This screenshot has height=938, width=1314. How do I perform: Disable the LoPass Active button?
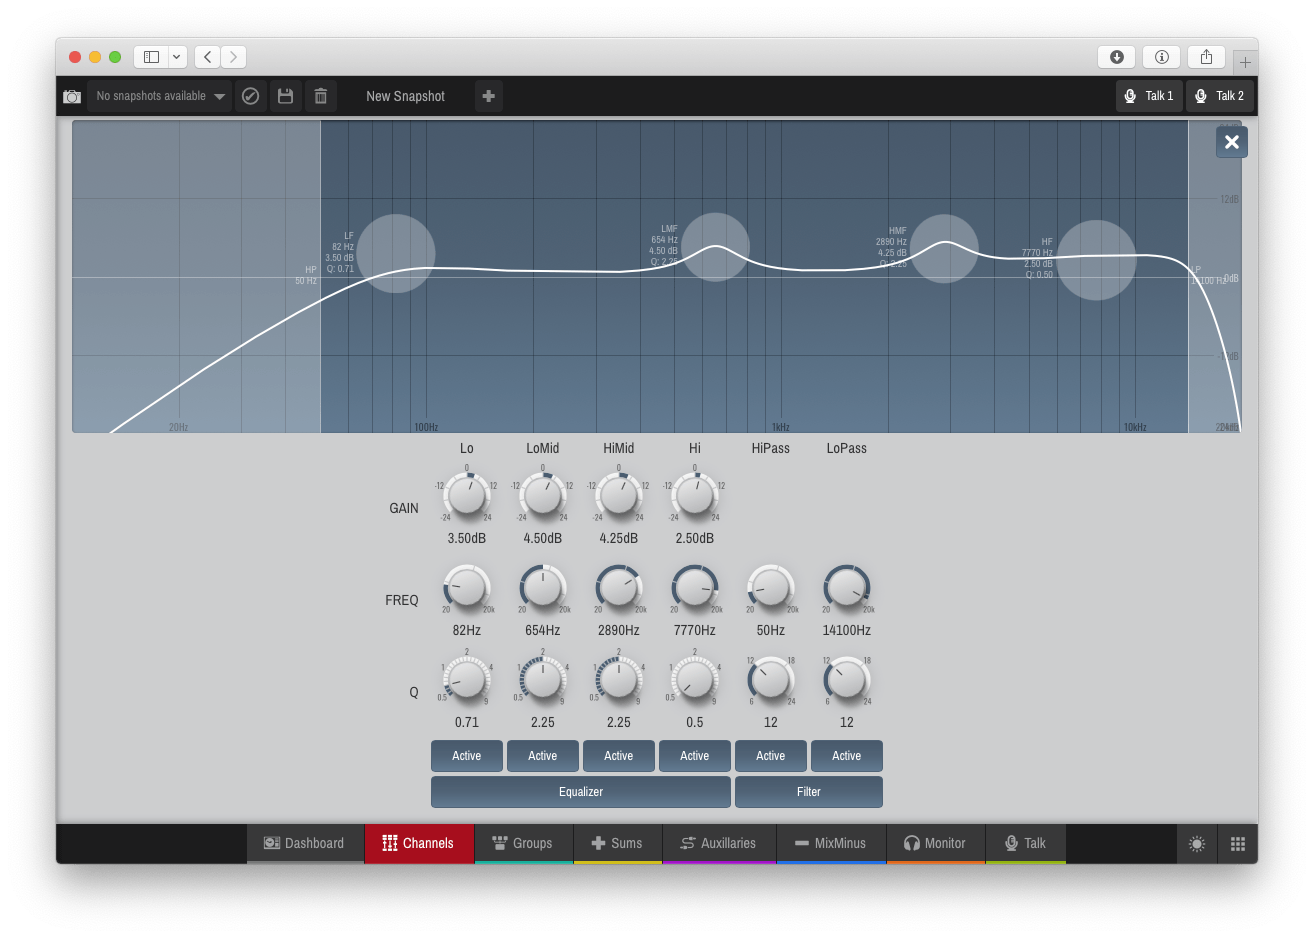pos(847,756)
